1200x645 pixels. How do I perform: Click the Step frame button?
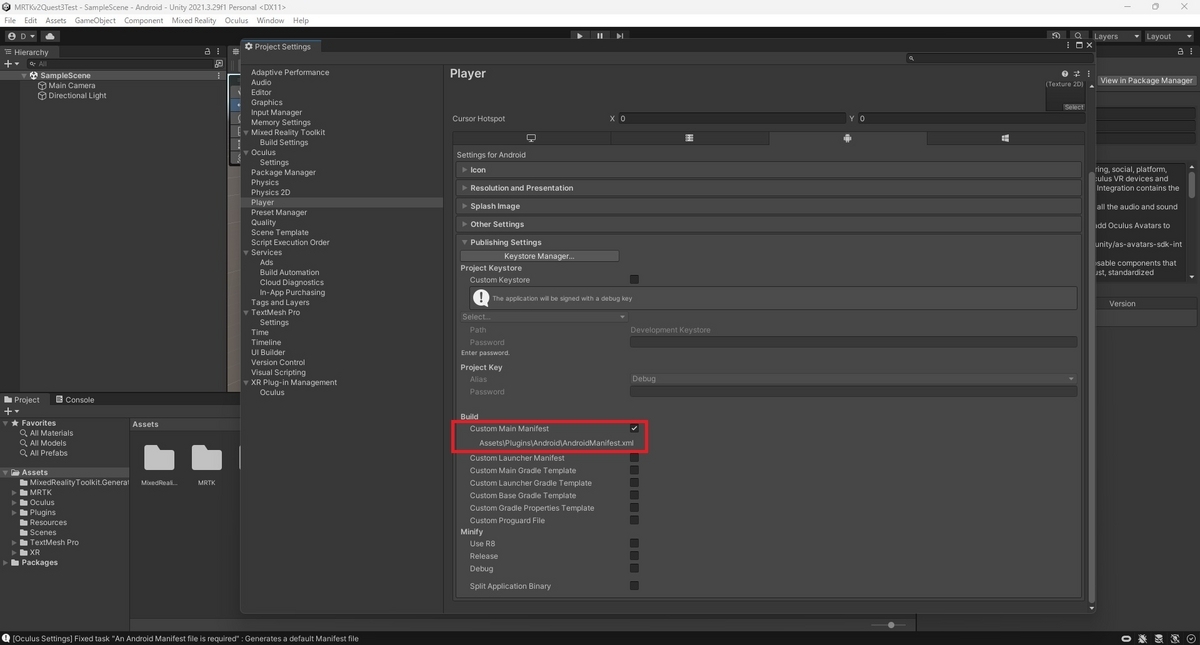click(x=620, y=36)
